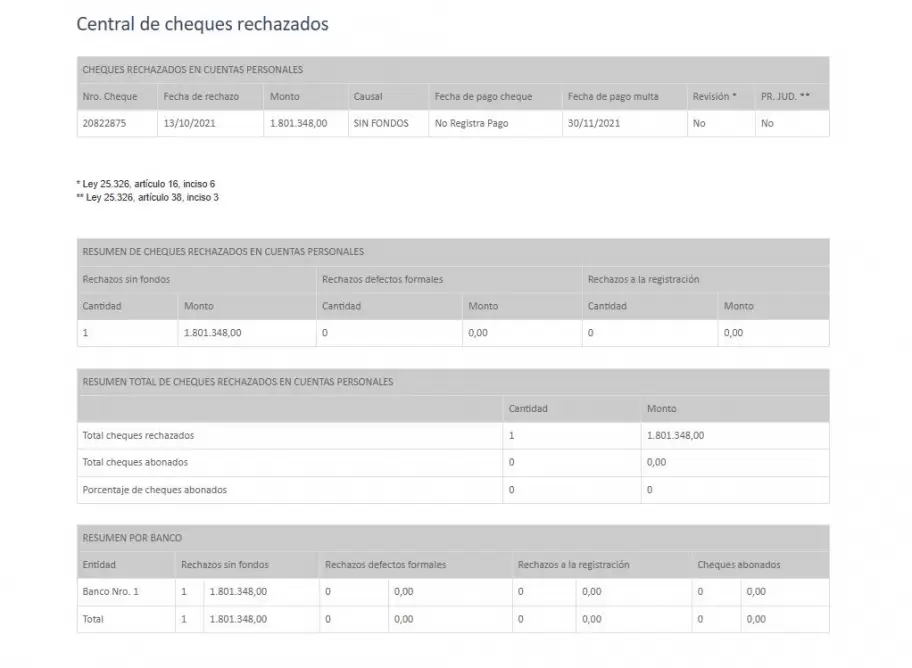Select the PR. JUD. ** column header
The image size is (912, 668).
pos(785,97)
